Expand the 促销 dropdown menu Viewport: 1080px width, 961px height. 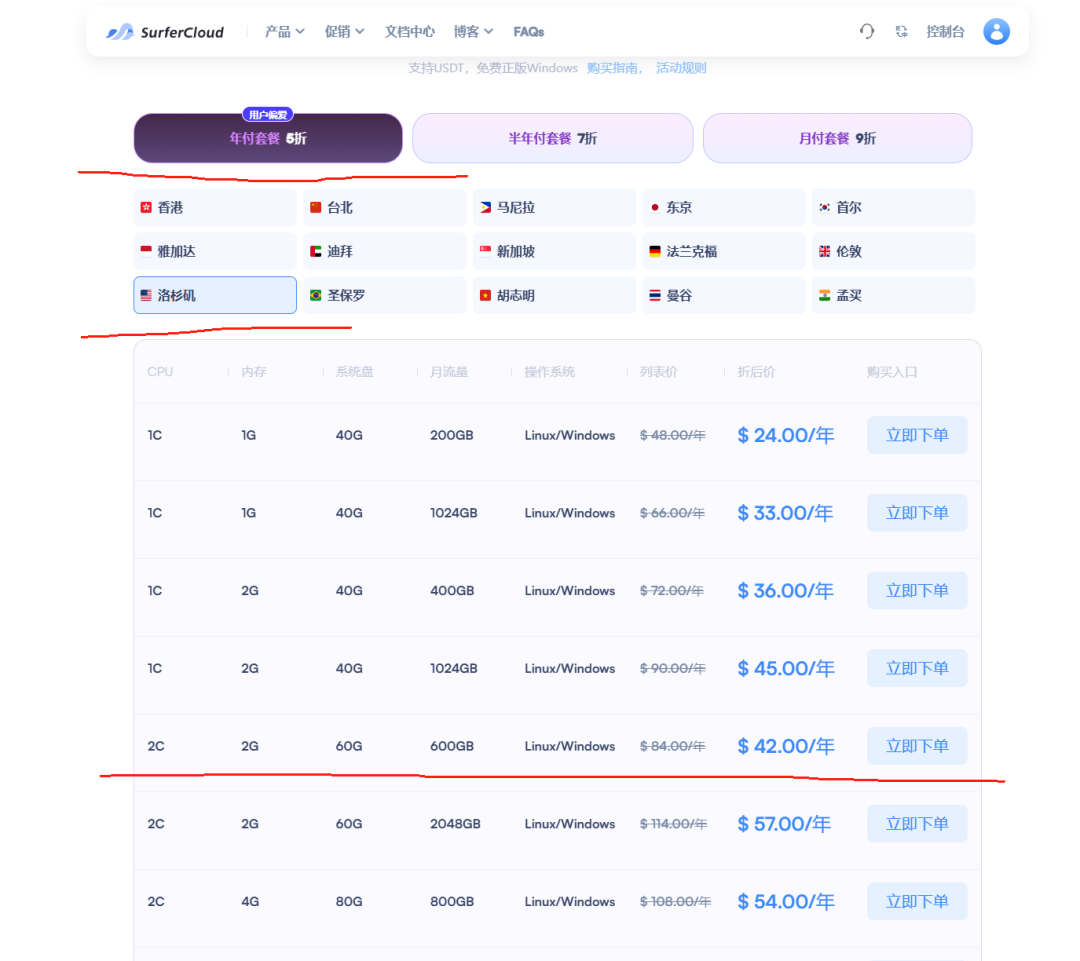(344, 32)
